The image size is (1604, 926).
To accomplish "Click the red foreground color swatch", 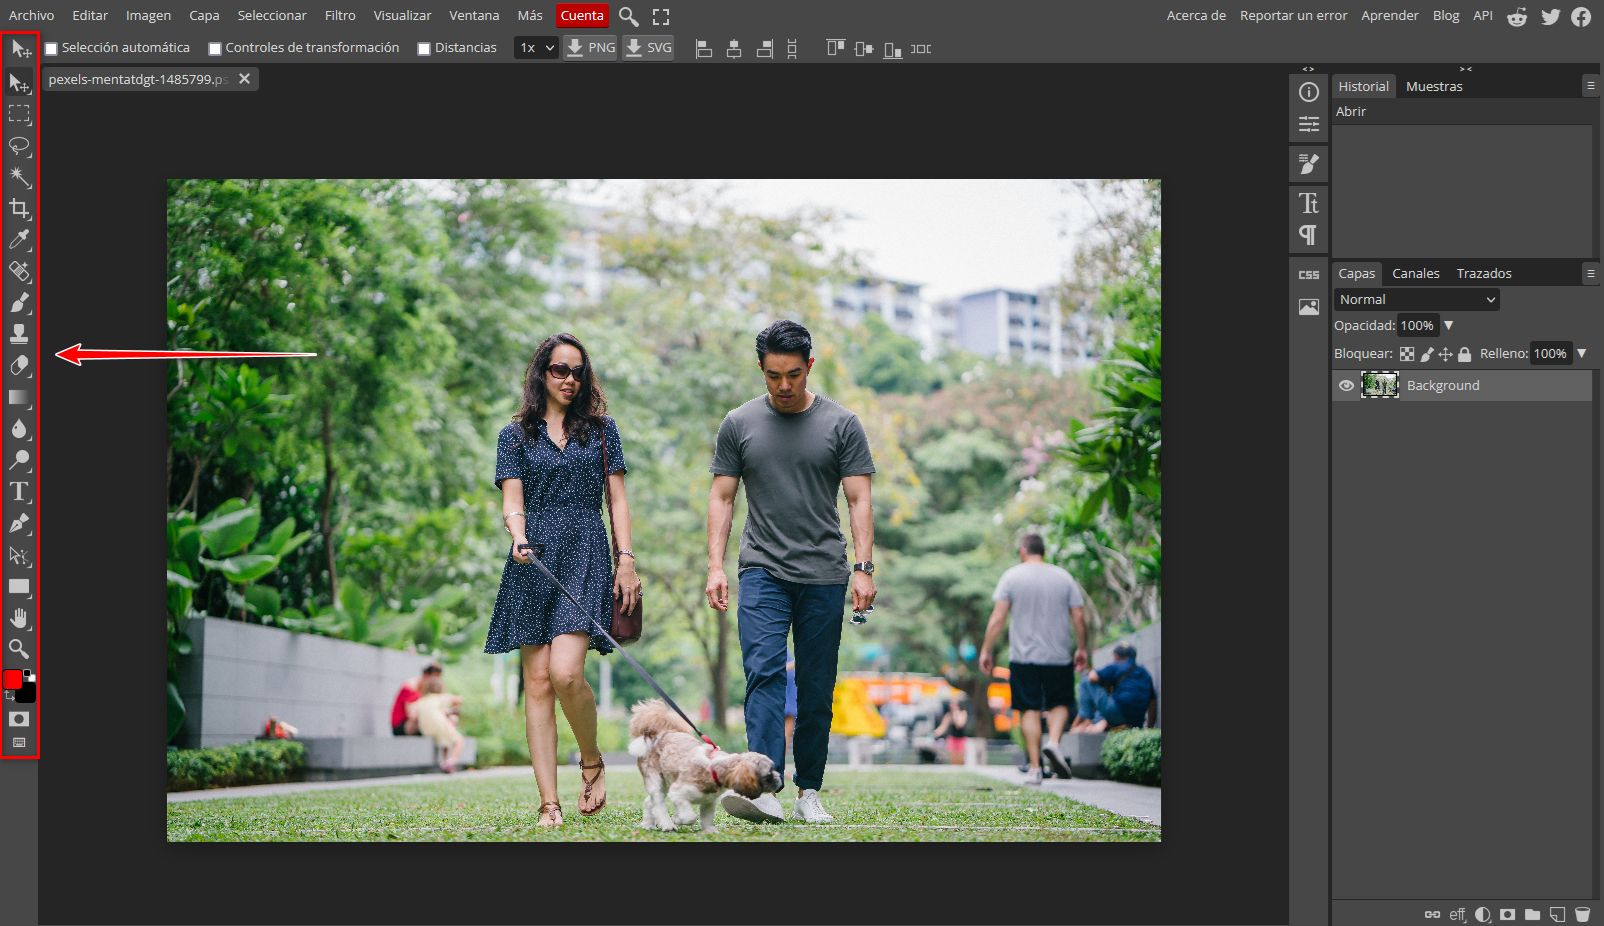I will coord(12,680).
